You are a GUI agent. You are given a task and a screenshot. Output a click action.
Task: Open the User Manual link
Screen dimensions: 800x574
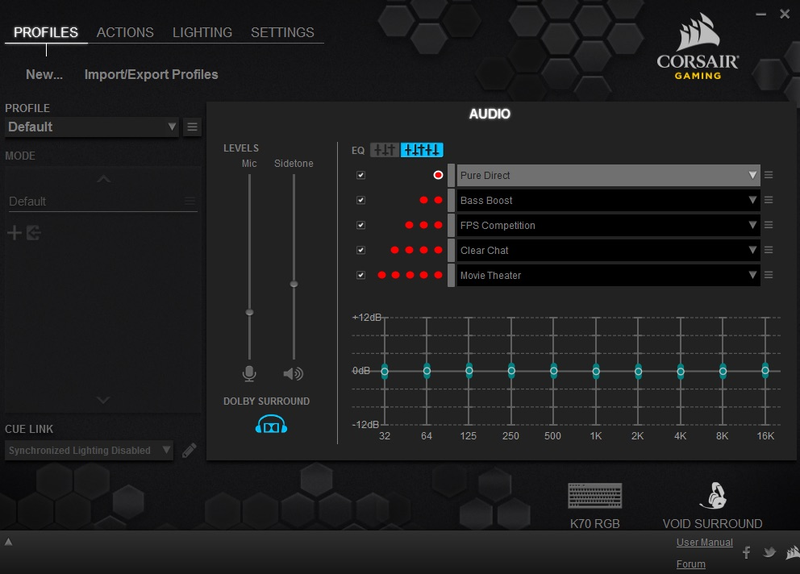click(x=705, y=542)
